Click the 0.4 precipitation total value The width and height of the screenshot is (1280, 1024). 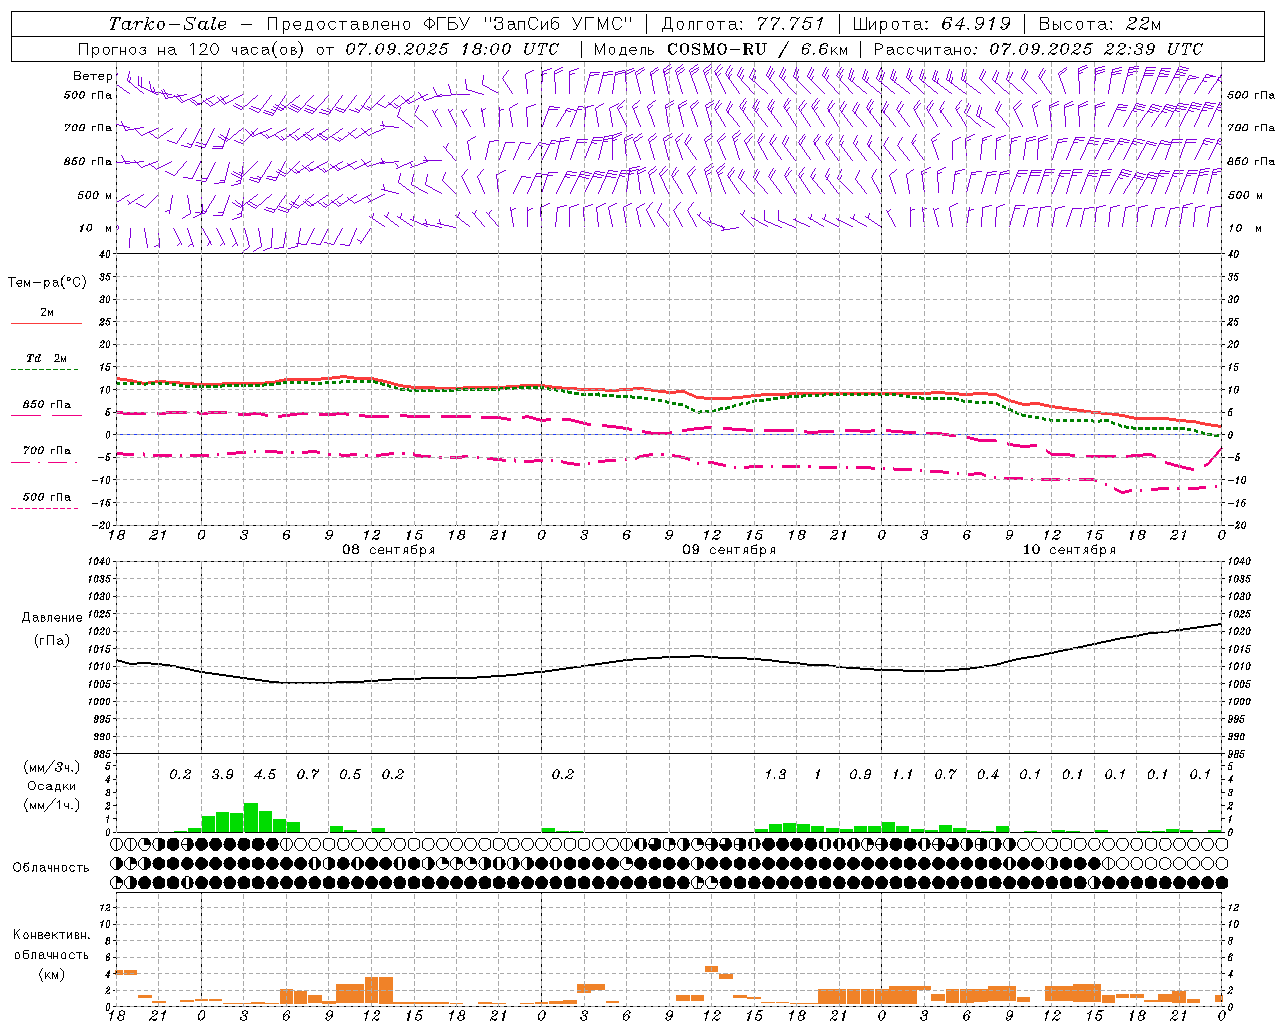987,775
